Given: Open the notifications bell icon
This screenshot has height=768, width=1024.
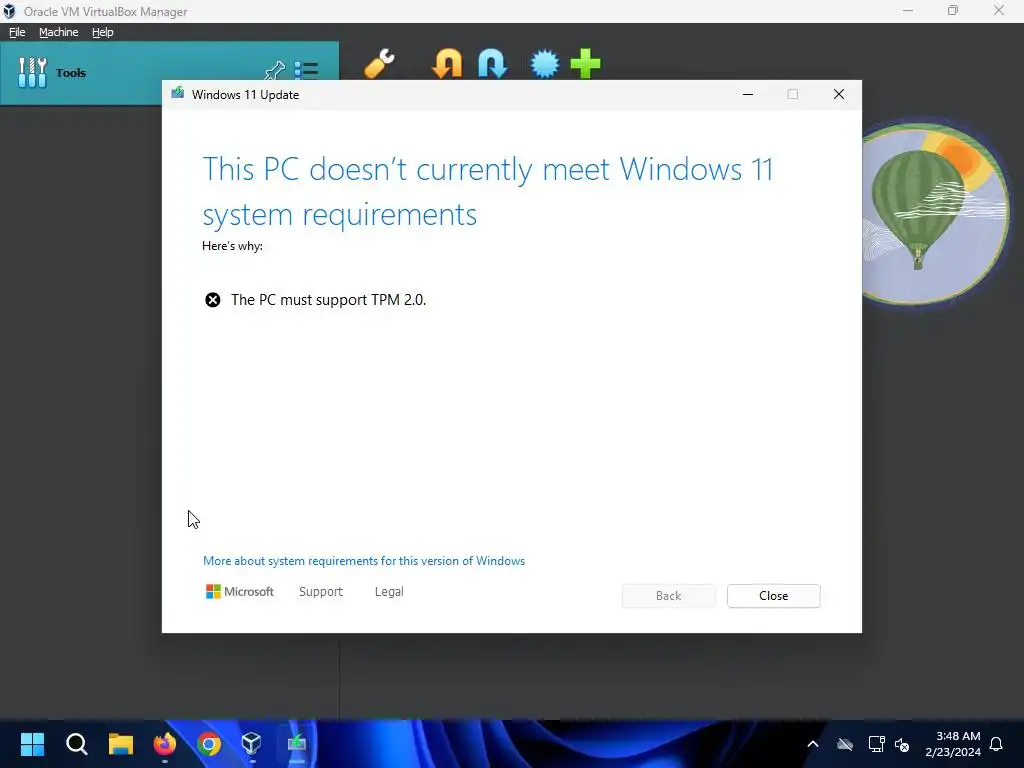Looking at the screenshot, I should pyautogui.click(x=997, y=744).
